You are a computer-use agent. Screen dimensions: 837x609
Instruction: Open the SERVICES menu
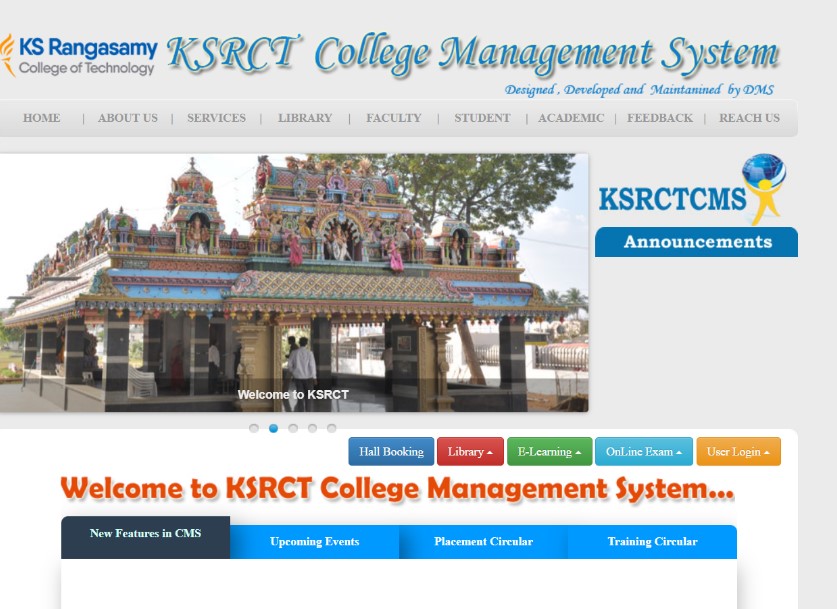point(216,118)
